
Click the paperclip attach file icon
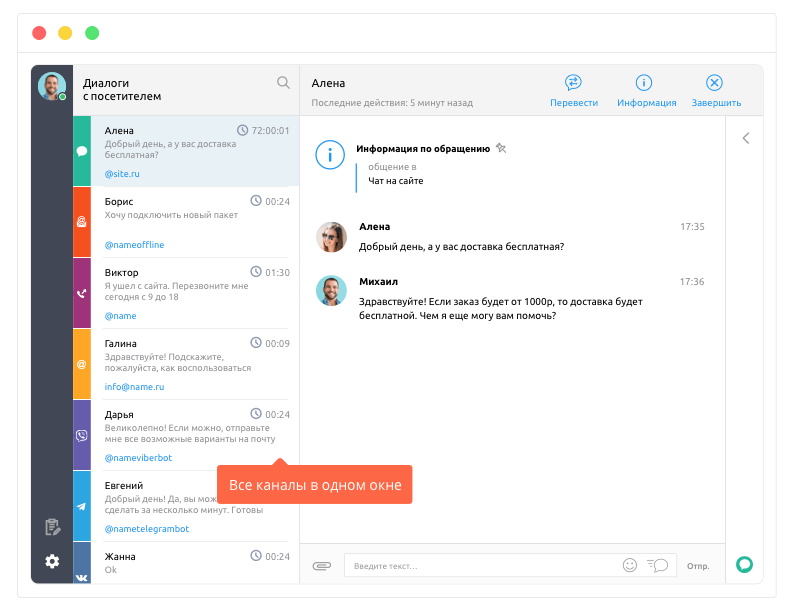click(322, 565)
